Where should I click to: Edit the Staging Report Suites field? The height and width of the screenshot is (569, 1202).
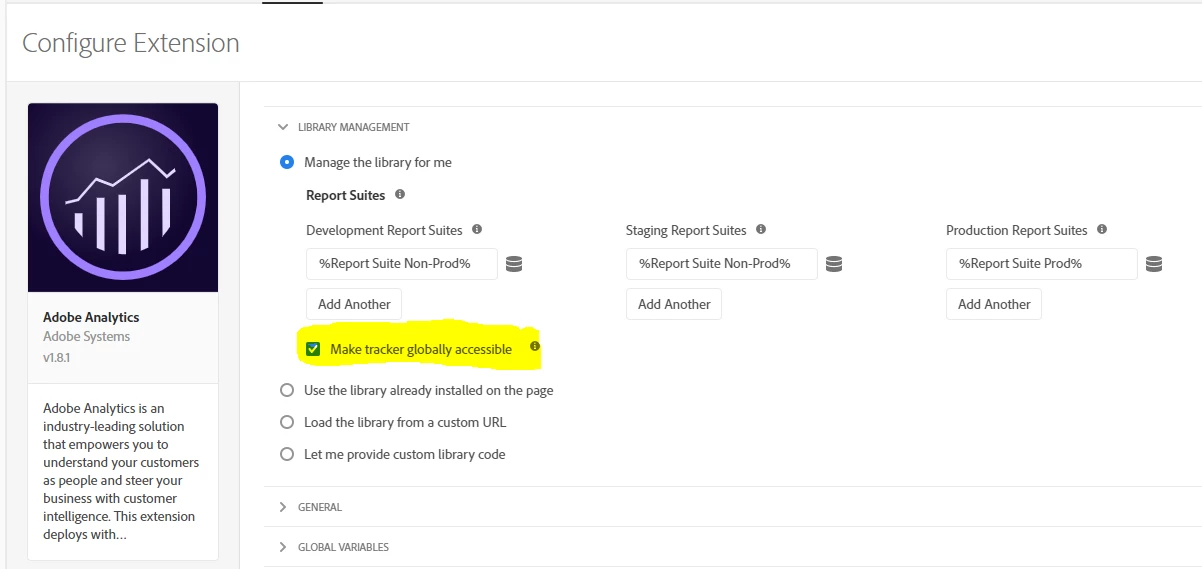pyautogui.click(x=722, y=264)
